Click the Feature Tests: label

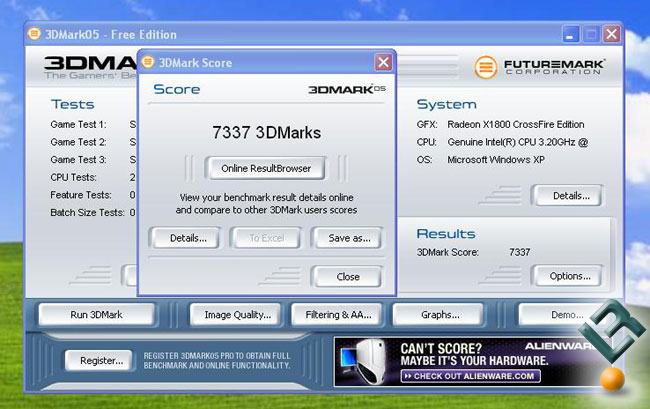click(81, 195)
